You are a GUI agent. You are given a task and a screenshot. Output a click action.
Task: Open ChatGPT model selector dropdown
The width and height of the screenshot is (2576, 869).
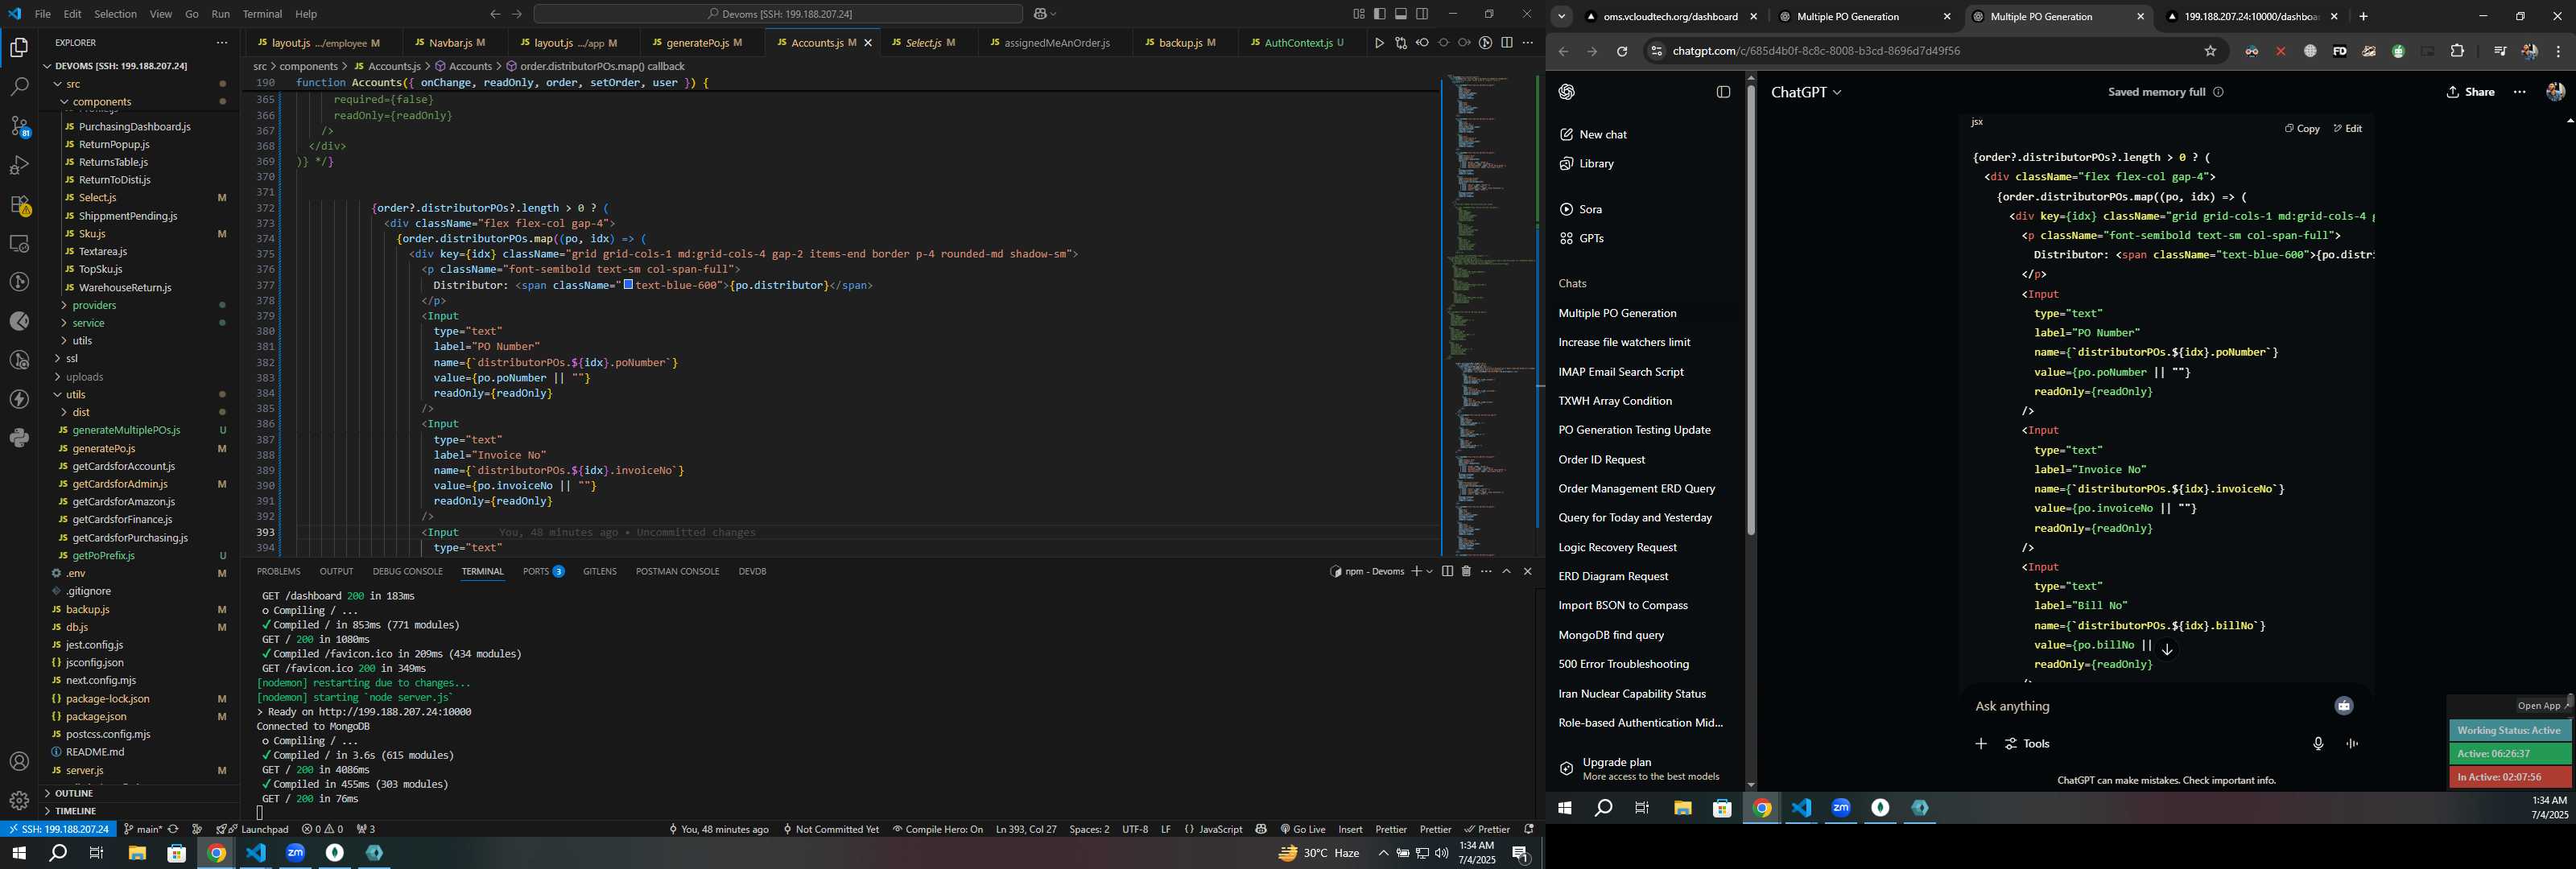coord(1806,92)
